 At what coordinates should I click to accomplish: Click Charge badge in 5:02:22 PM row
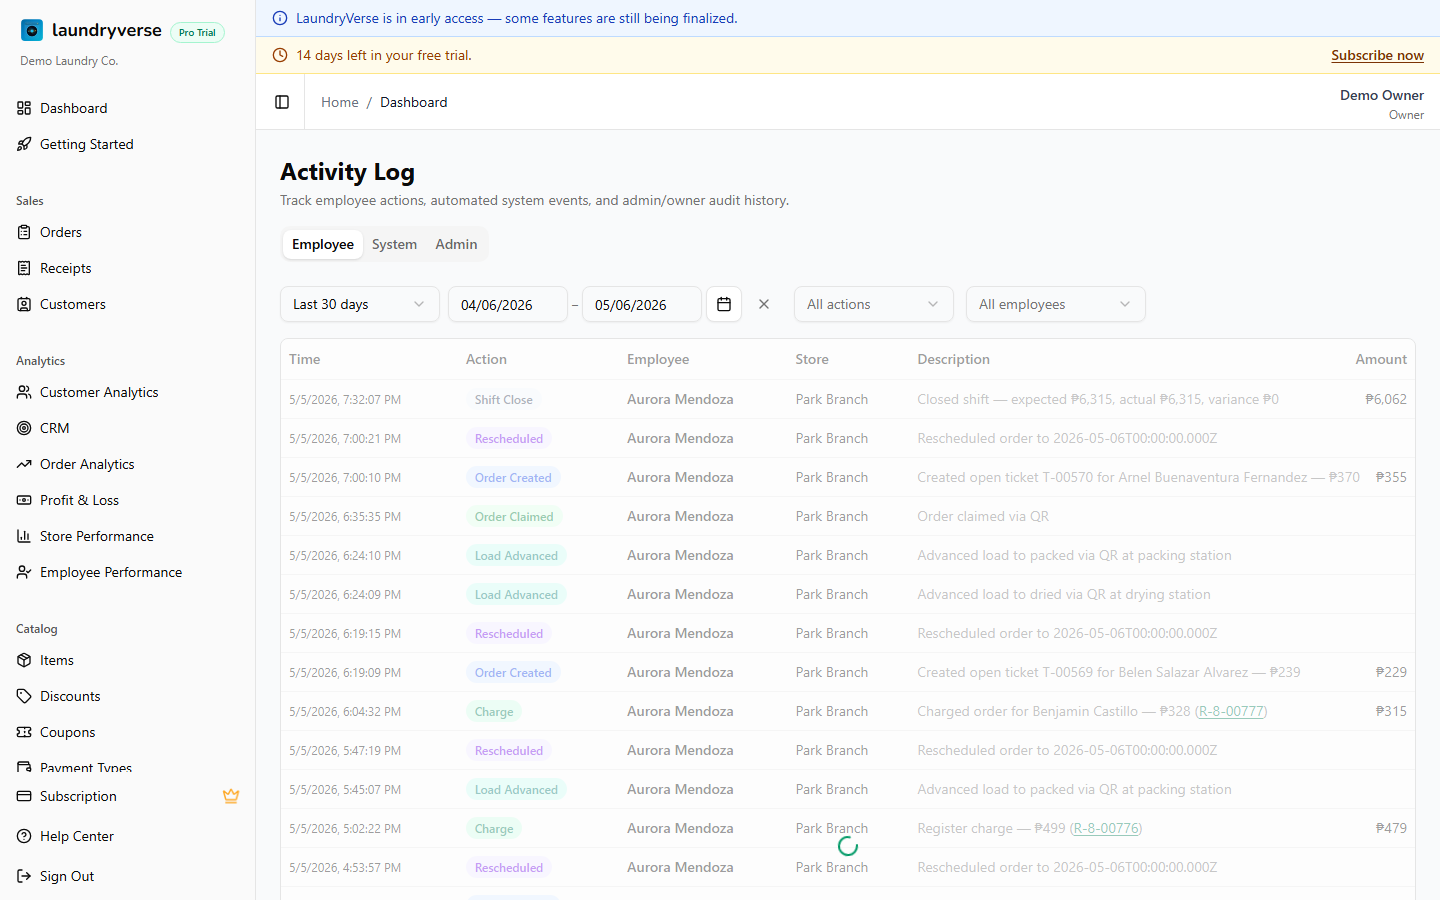494,828
